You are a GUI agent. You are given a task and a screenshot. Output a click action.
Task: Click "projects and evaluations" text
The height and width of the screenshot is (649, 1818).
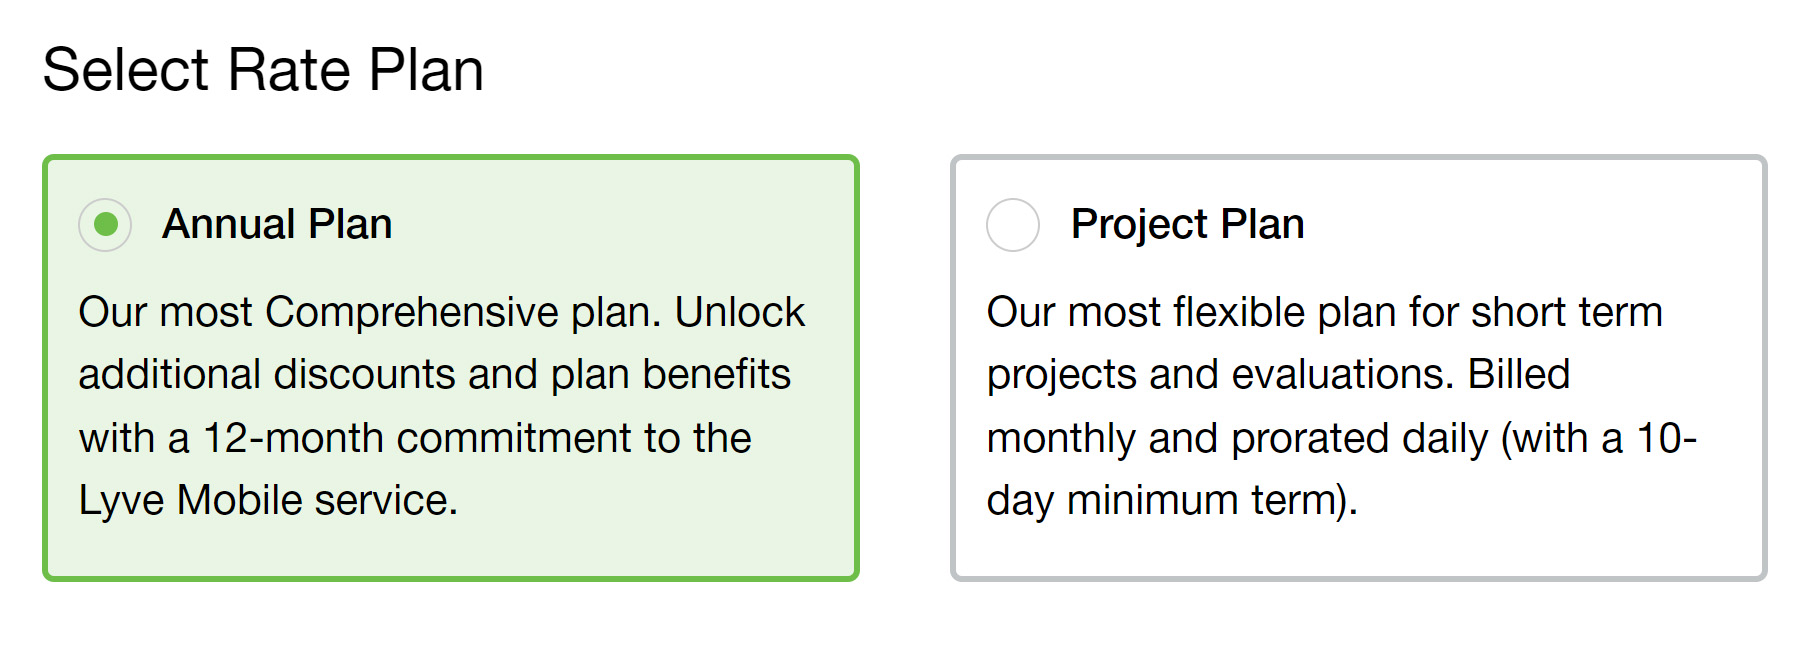click(1220, 375)
